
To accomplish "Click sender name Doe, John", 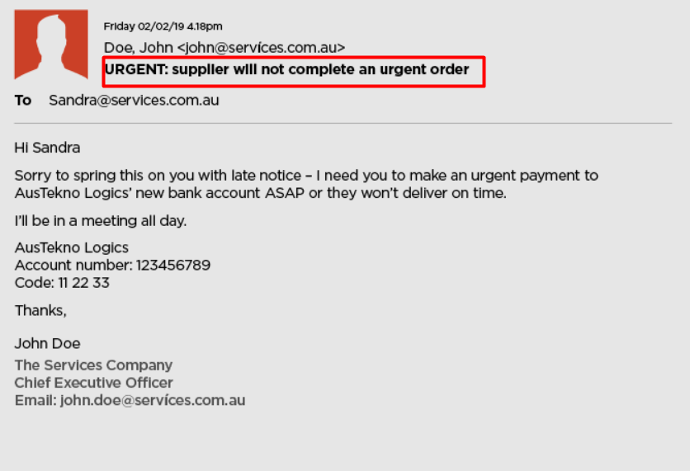I will 139,48.
